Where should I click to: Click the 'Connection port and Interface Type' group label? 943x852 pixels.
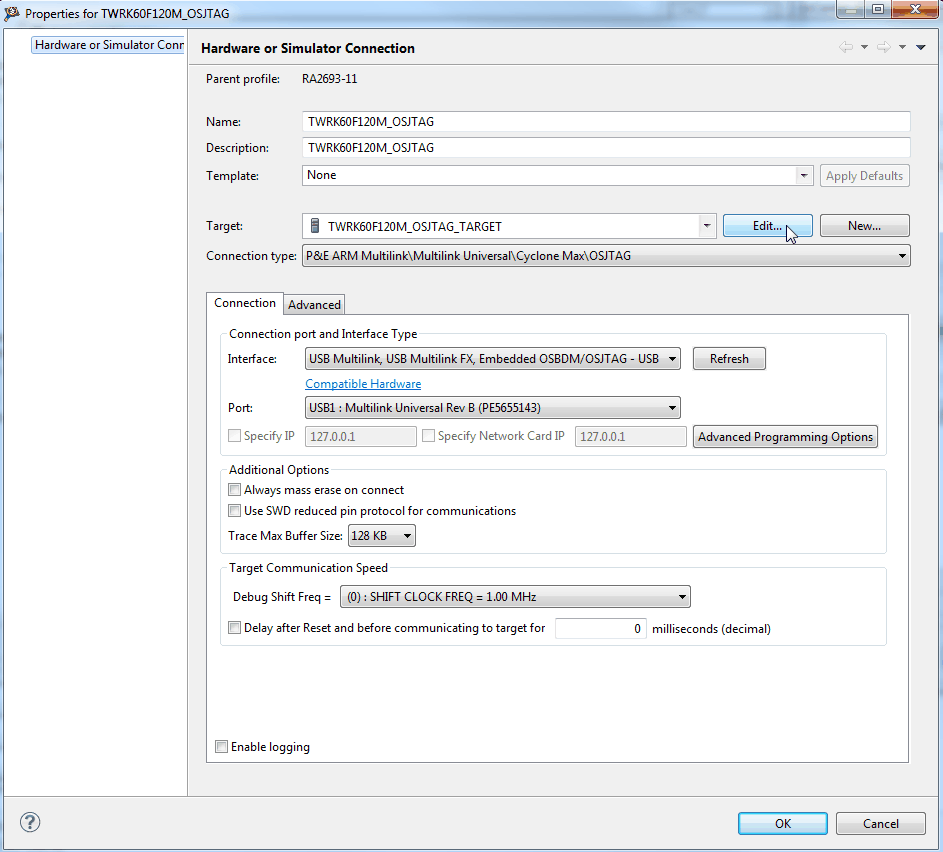tap(323, 334)
